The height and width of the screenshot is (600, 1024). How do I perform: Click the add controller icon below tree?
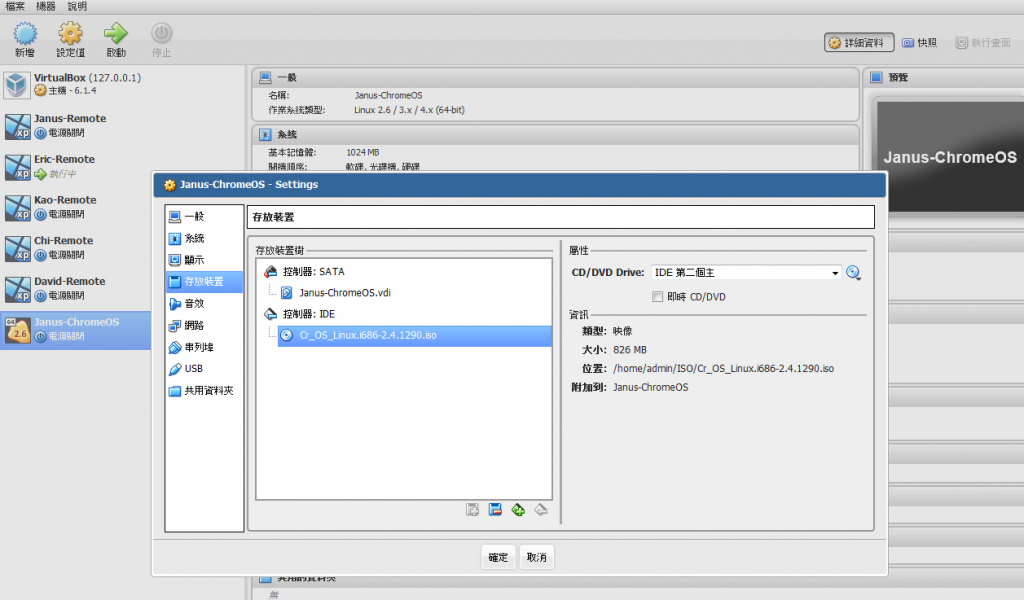pos(472,510)
